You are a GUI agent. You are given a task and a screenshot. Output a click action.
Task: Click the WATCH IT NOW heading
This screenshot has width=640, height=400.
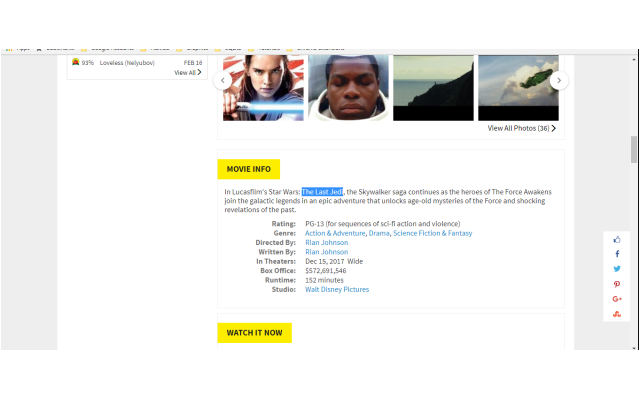254,333
